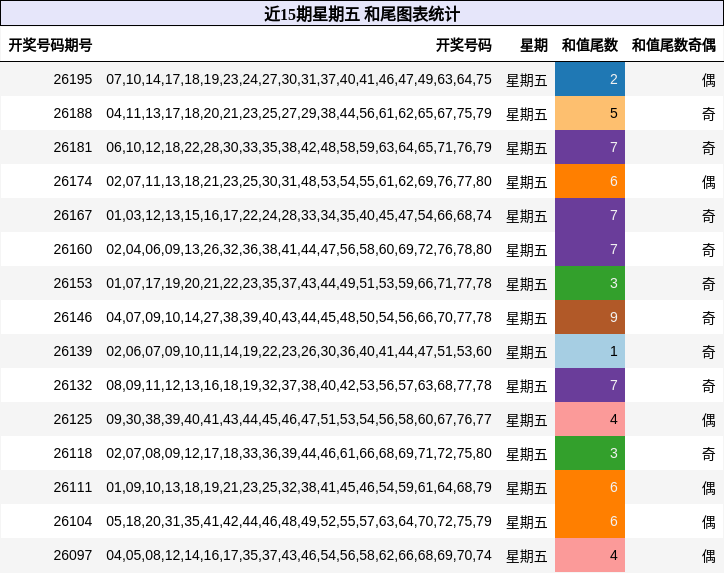
Task: Select issue number 26132
Action: (x=73, y=386)
